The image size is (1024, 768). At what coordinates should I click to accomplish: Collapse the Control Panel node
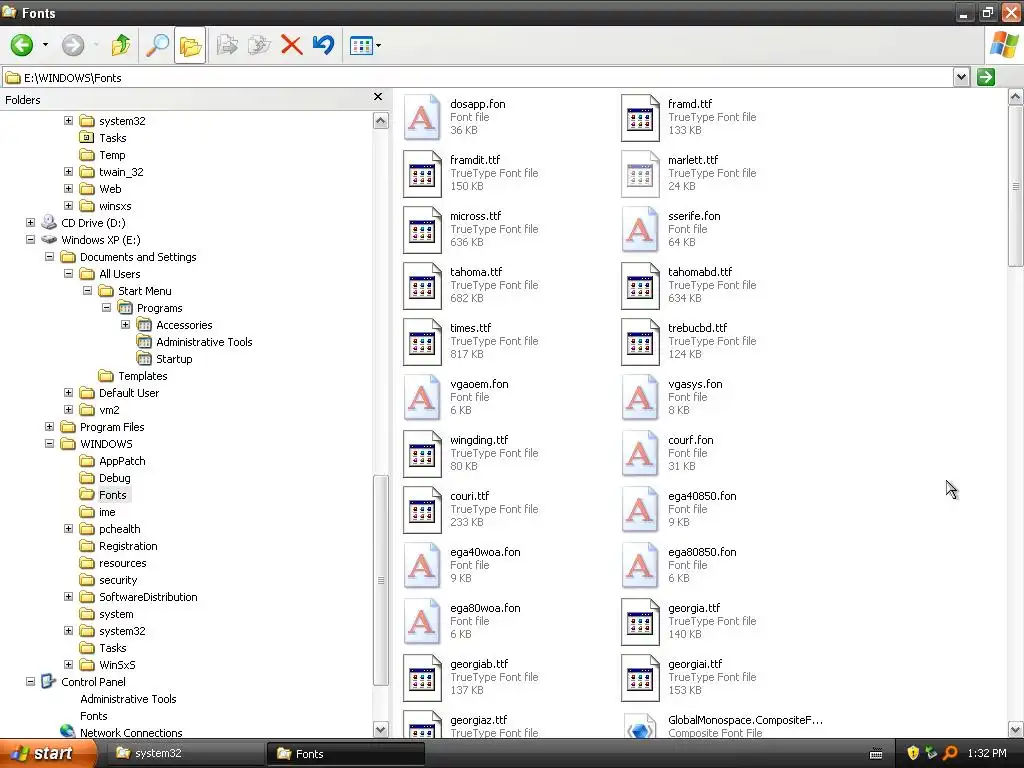tap(30, 682)
